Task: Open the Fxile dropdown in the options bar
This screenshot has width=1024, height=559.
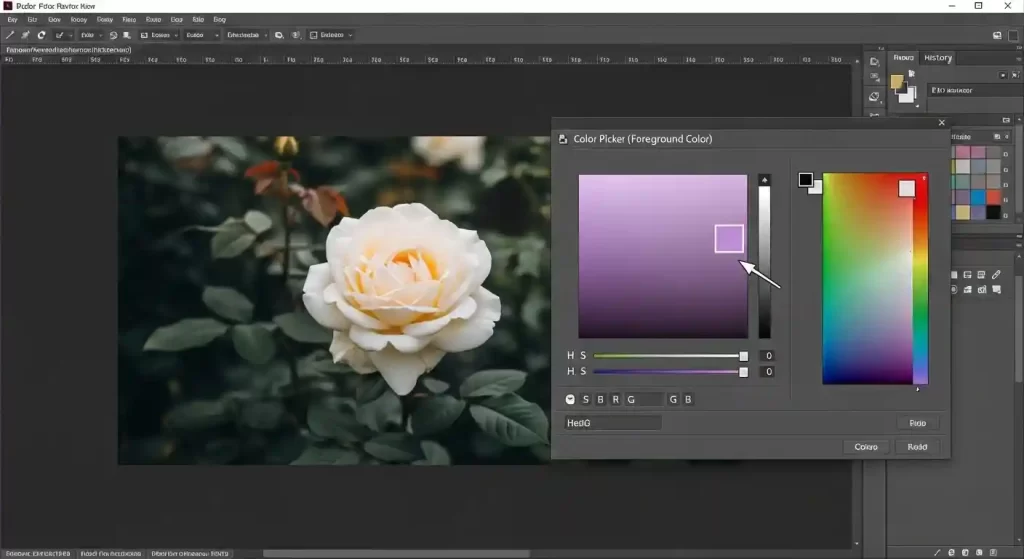Action: click(91, 35)
